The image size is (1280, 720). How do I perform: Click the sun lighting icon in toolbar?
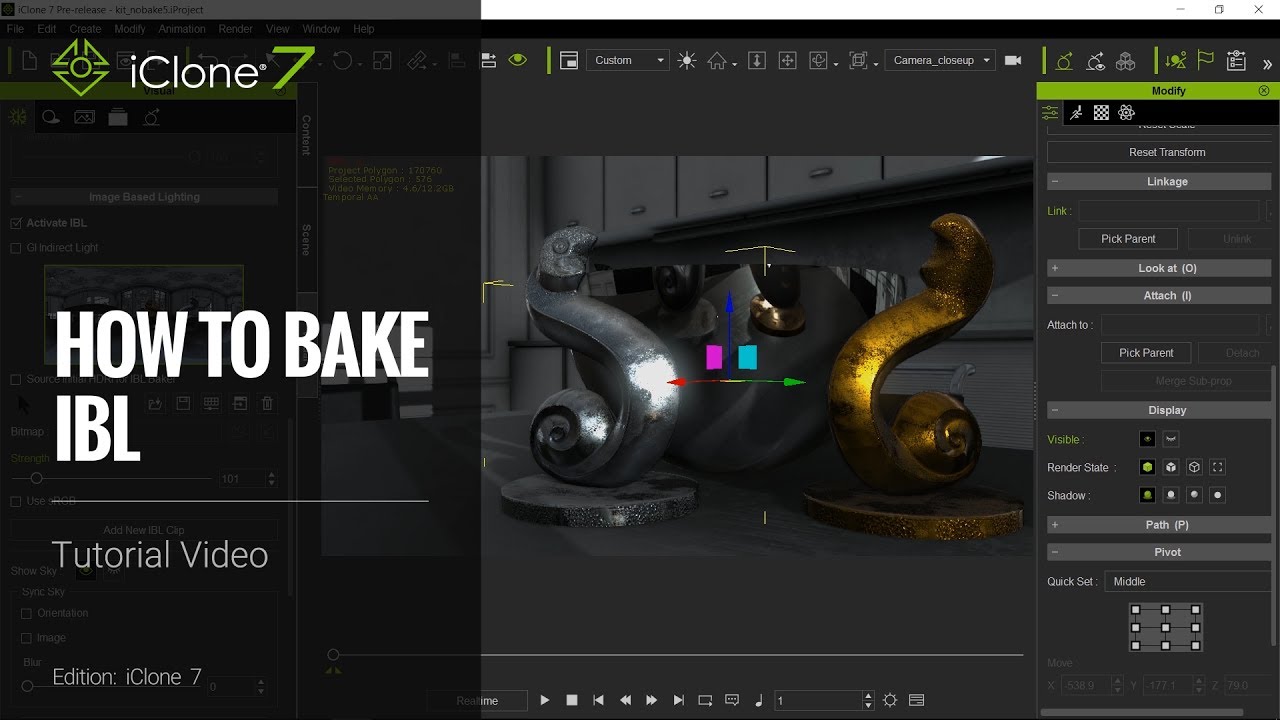point(687,60)
